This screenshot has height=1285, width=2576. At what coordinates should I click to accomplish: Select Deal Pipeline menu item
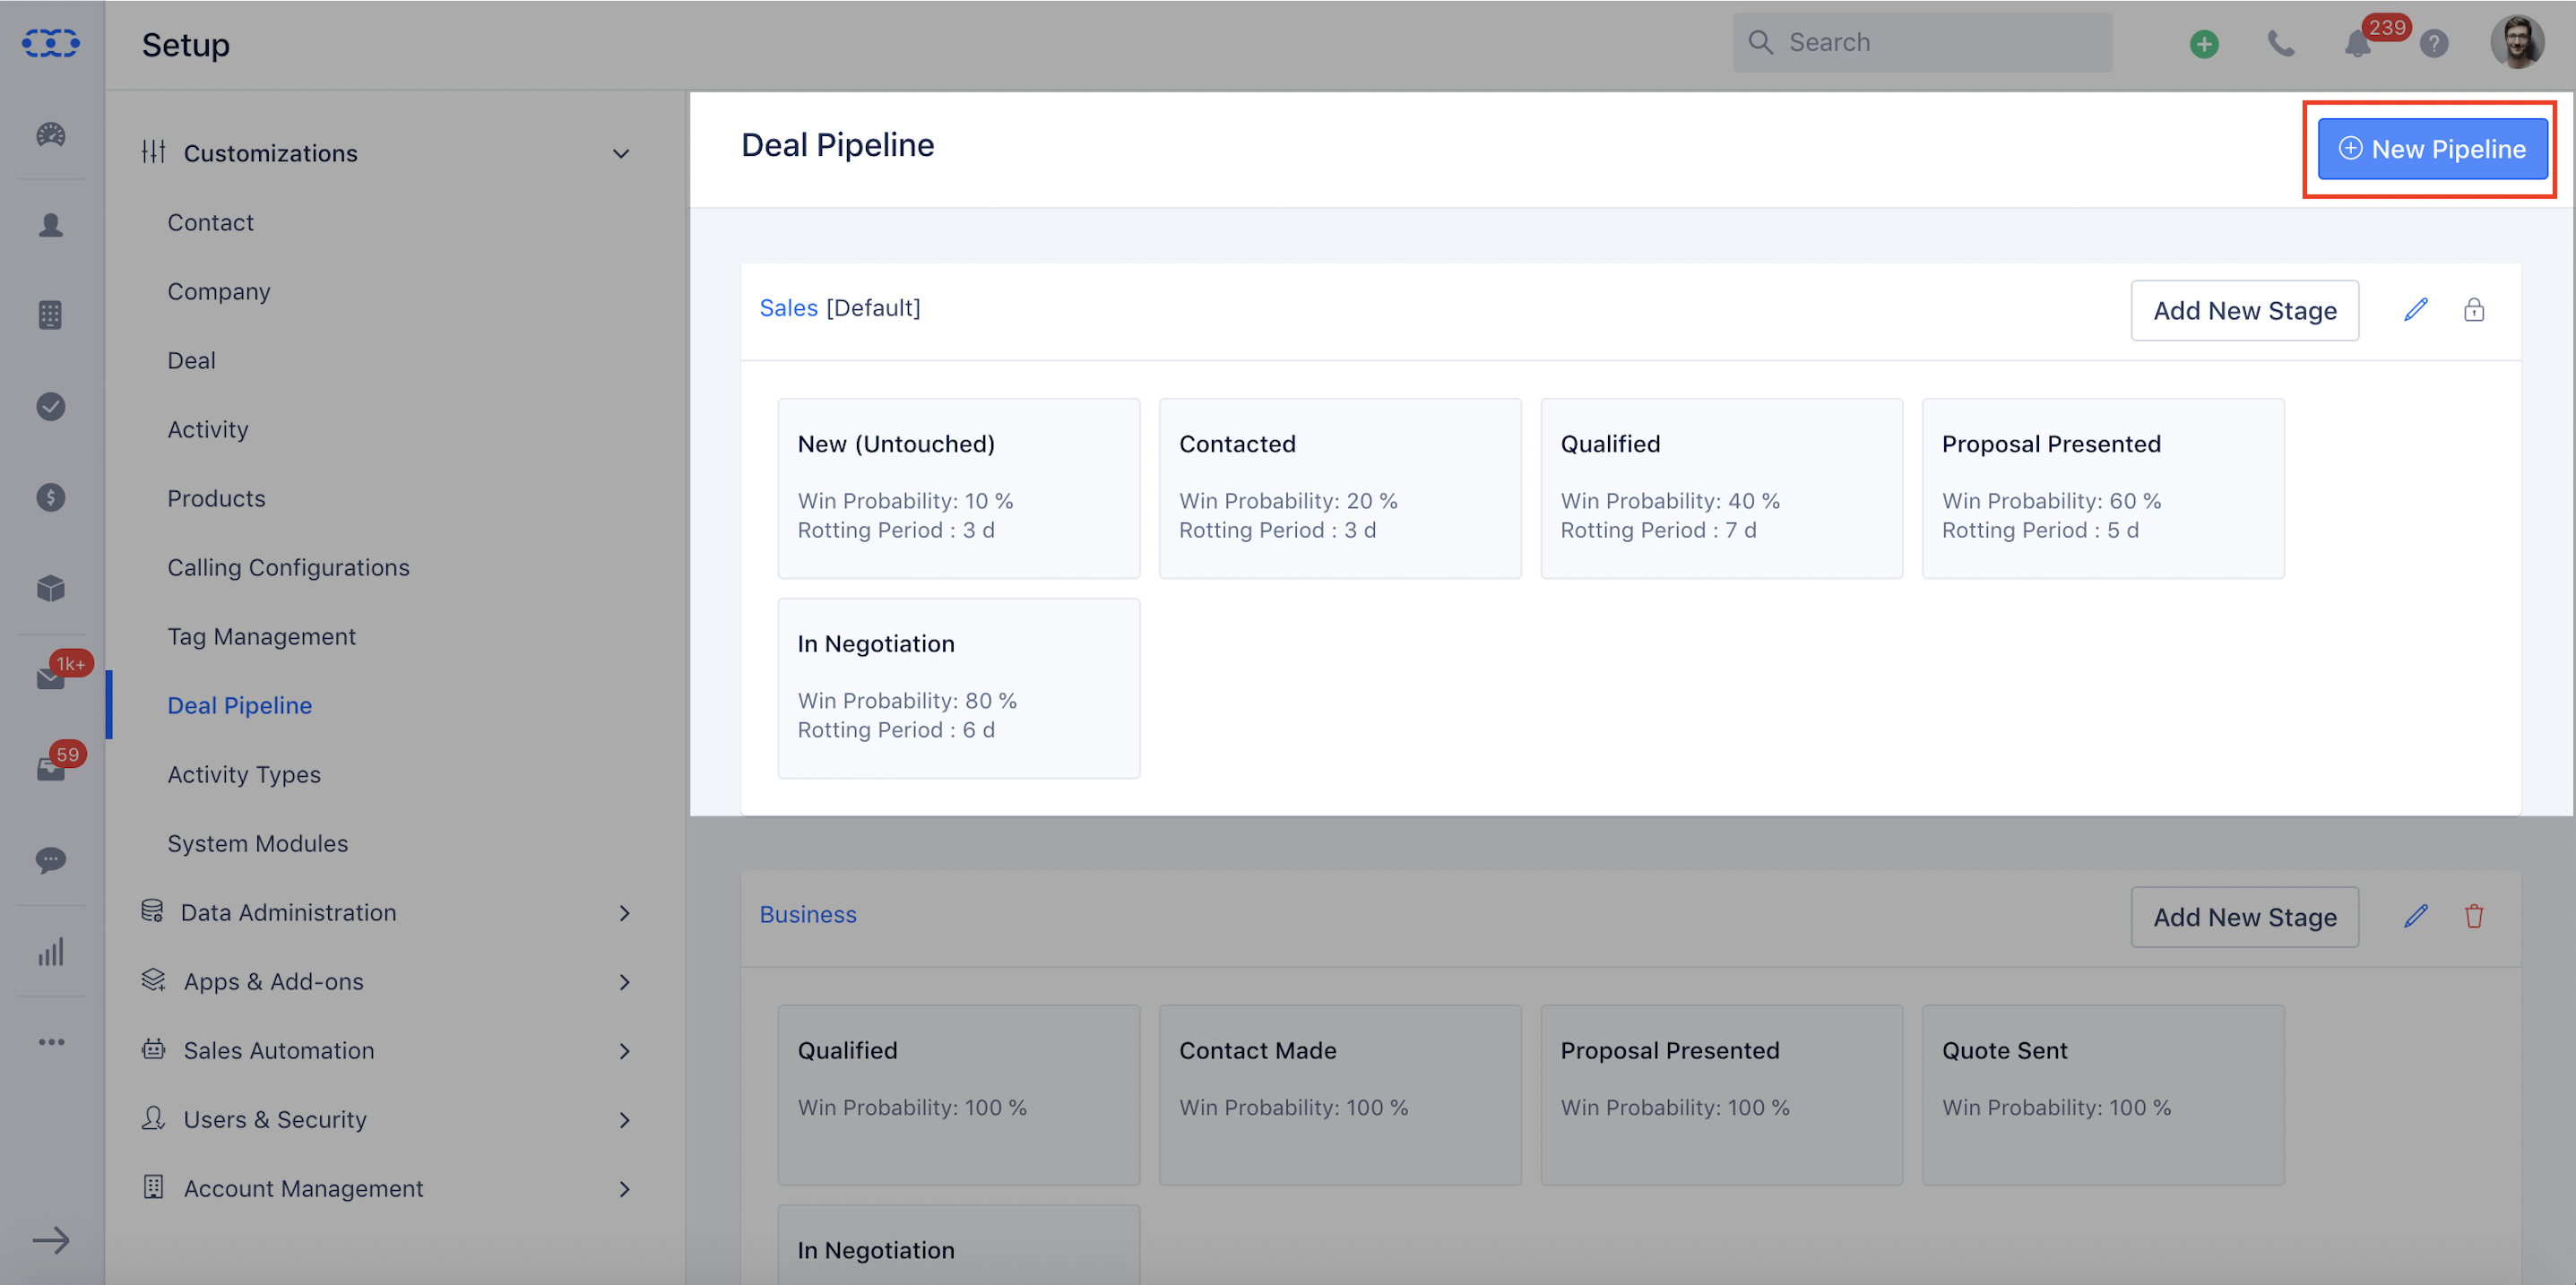click(239, 705)
